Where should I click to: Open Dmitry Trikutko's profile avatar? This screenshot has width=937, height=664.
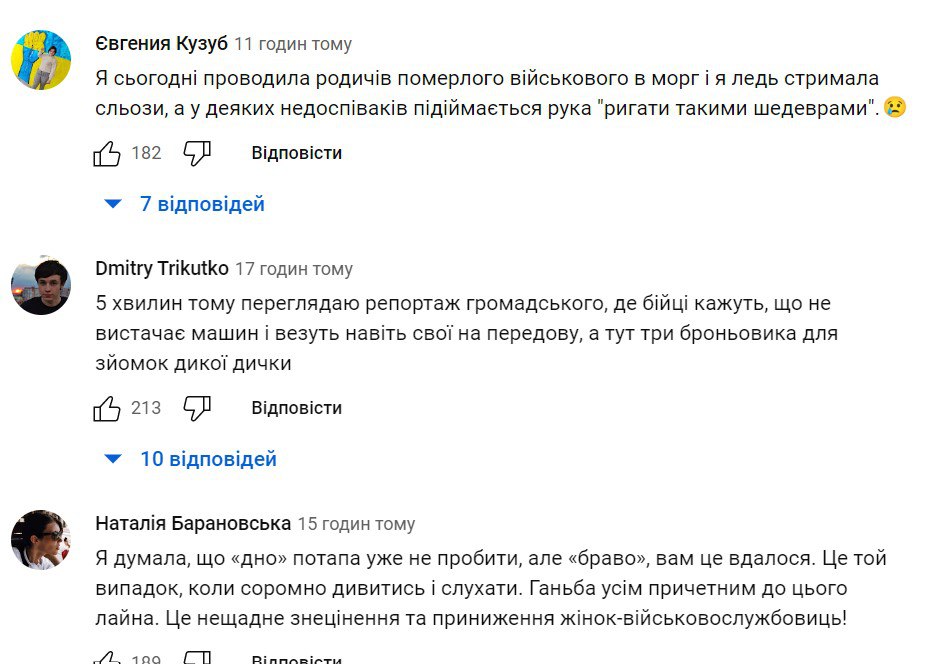[41, 285]
